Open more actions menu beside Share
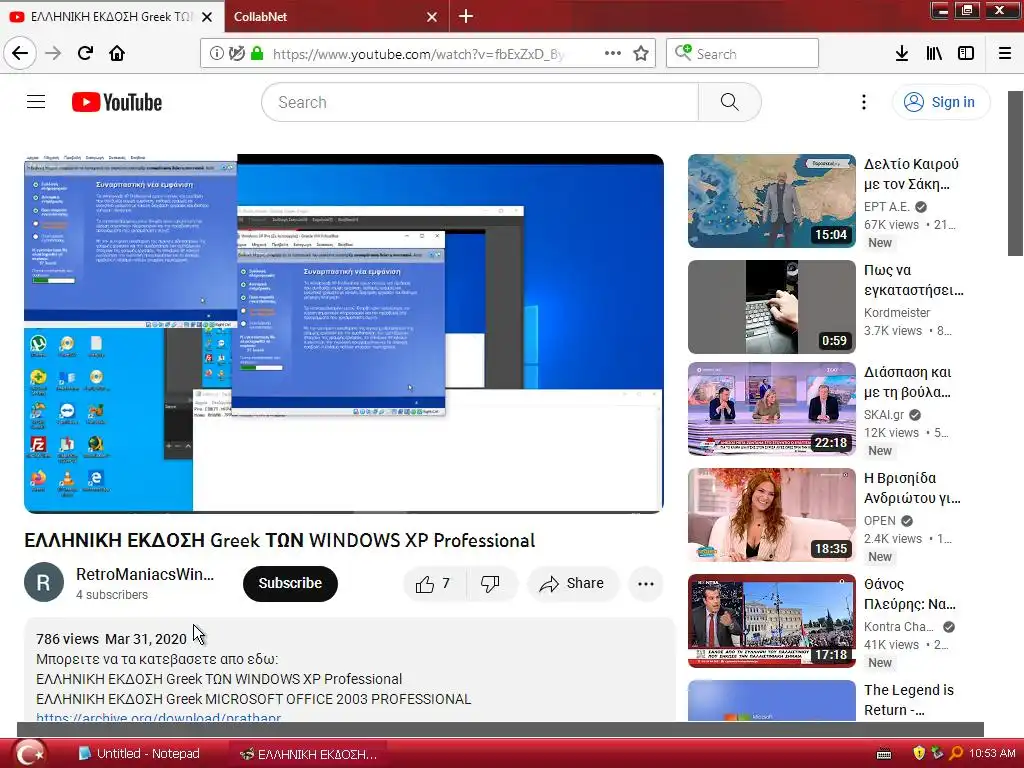The height and width of the screenshot is (768, 1024). coord(645,584)
